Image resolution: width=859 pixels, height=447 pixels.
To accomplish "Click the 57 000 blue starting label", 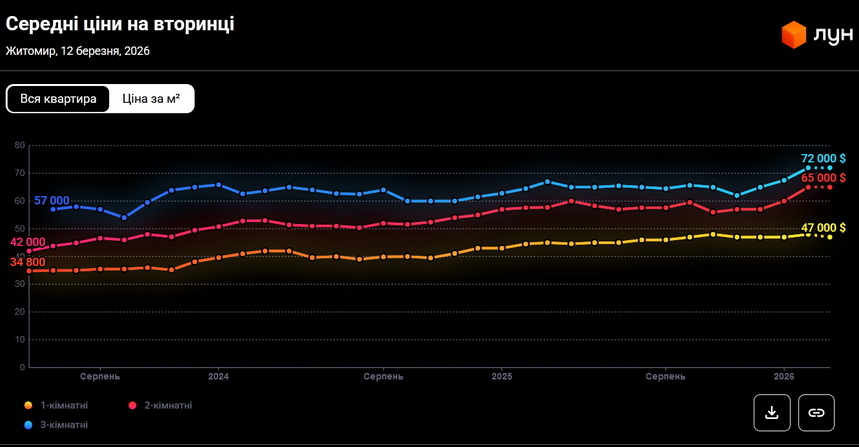I will click(52, 201).
